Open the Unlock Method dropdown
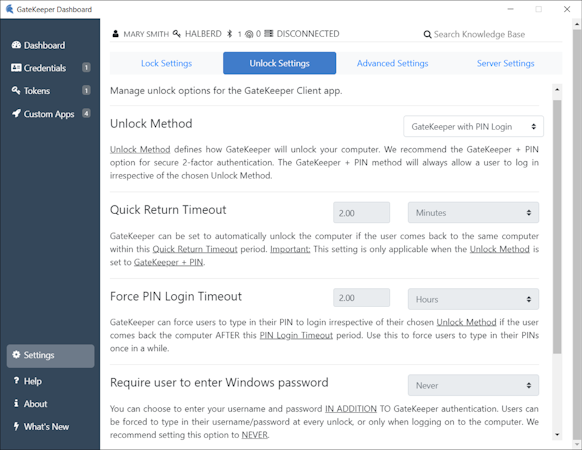Viewport: 582px width, 450px height. tap(473, 127)
